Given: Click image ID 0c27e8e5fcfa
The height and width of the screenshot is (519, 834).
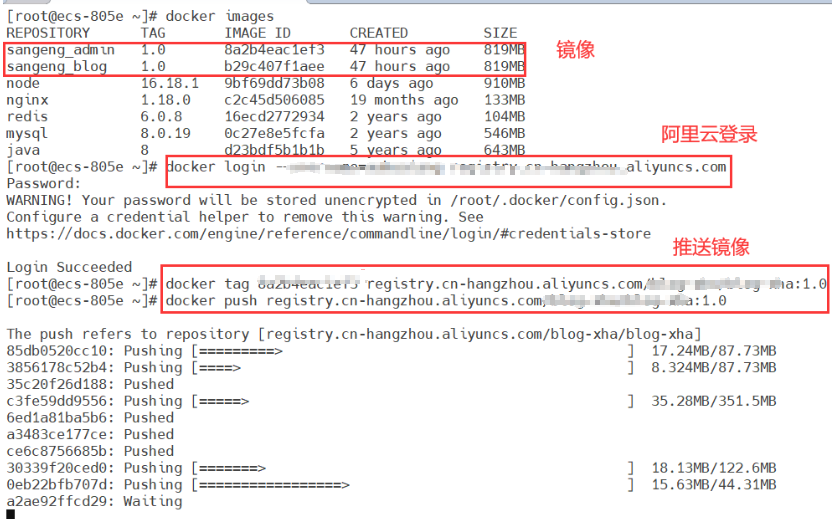Looking at the screenshot, I should click(x=274, y=133).
